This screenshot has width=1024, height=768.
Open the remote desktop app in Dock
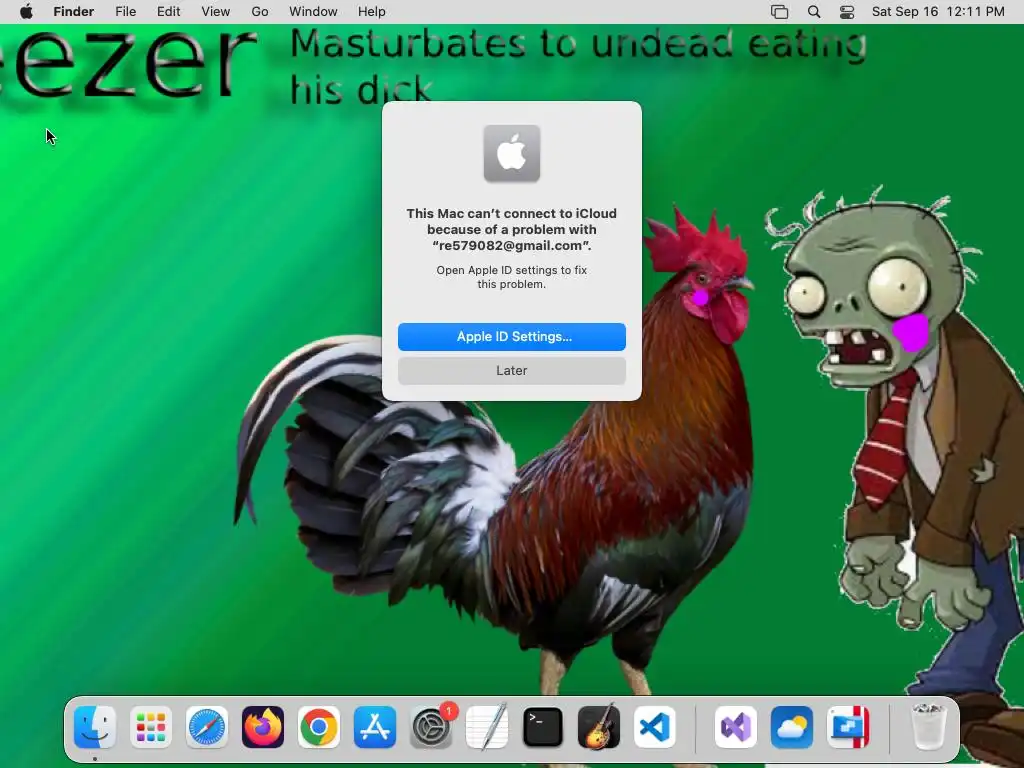[x=848, y=727]
